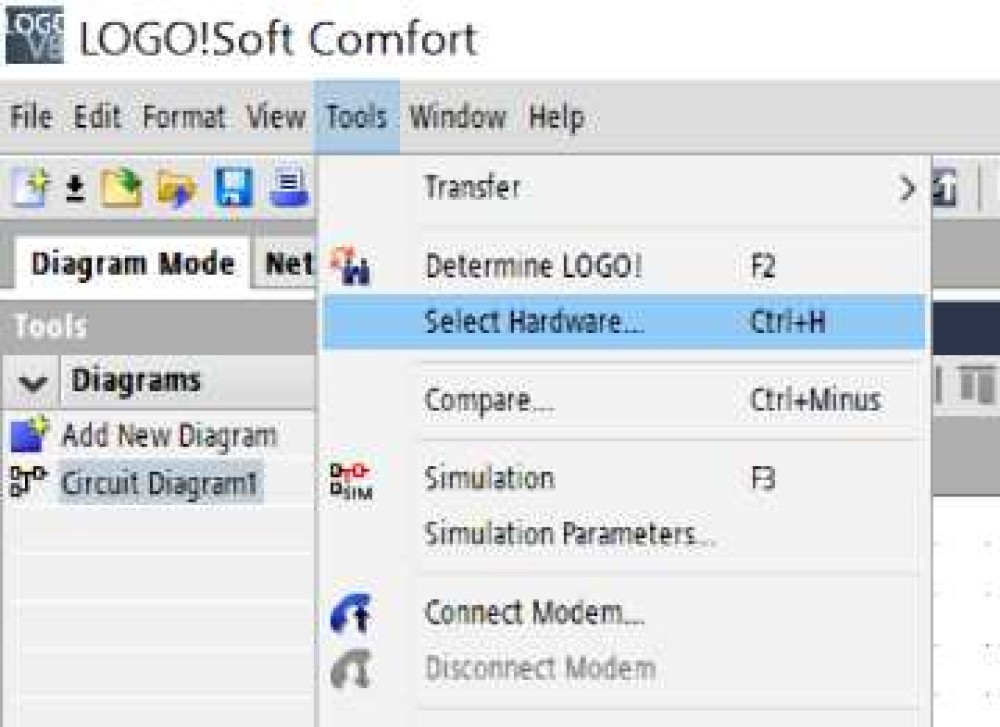The height and width of the screenshot is (727, 1000).
Task: Click the LOGO!Soft Comfort app logo
Action: click(34, 35)
